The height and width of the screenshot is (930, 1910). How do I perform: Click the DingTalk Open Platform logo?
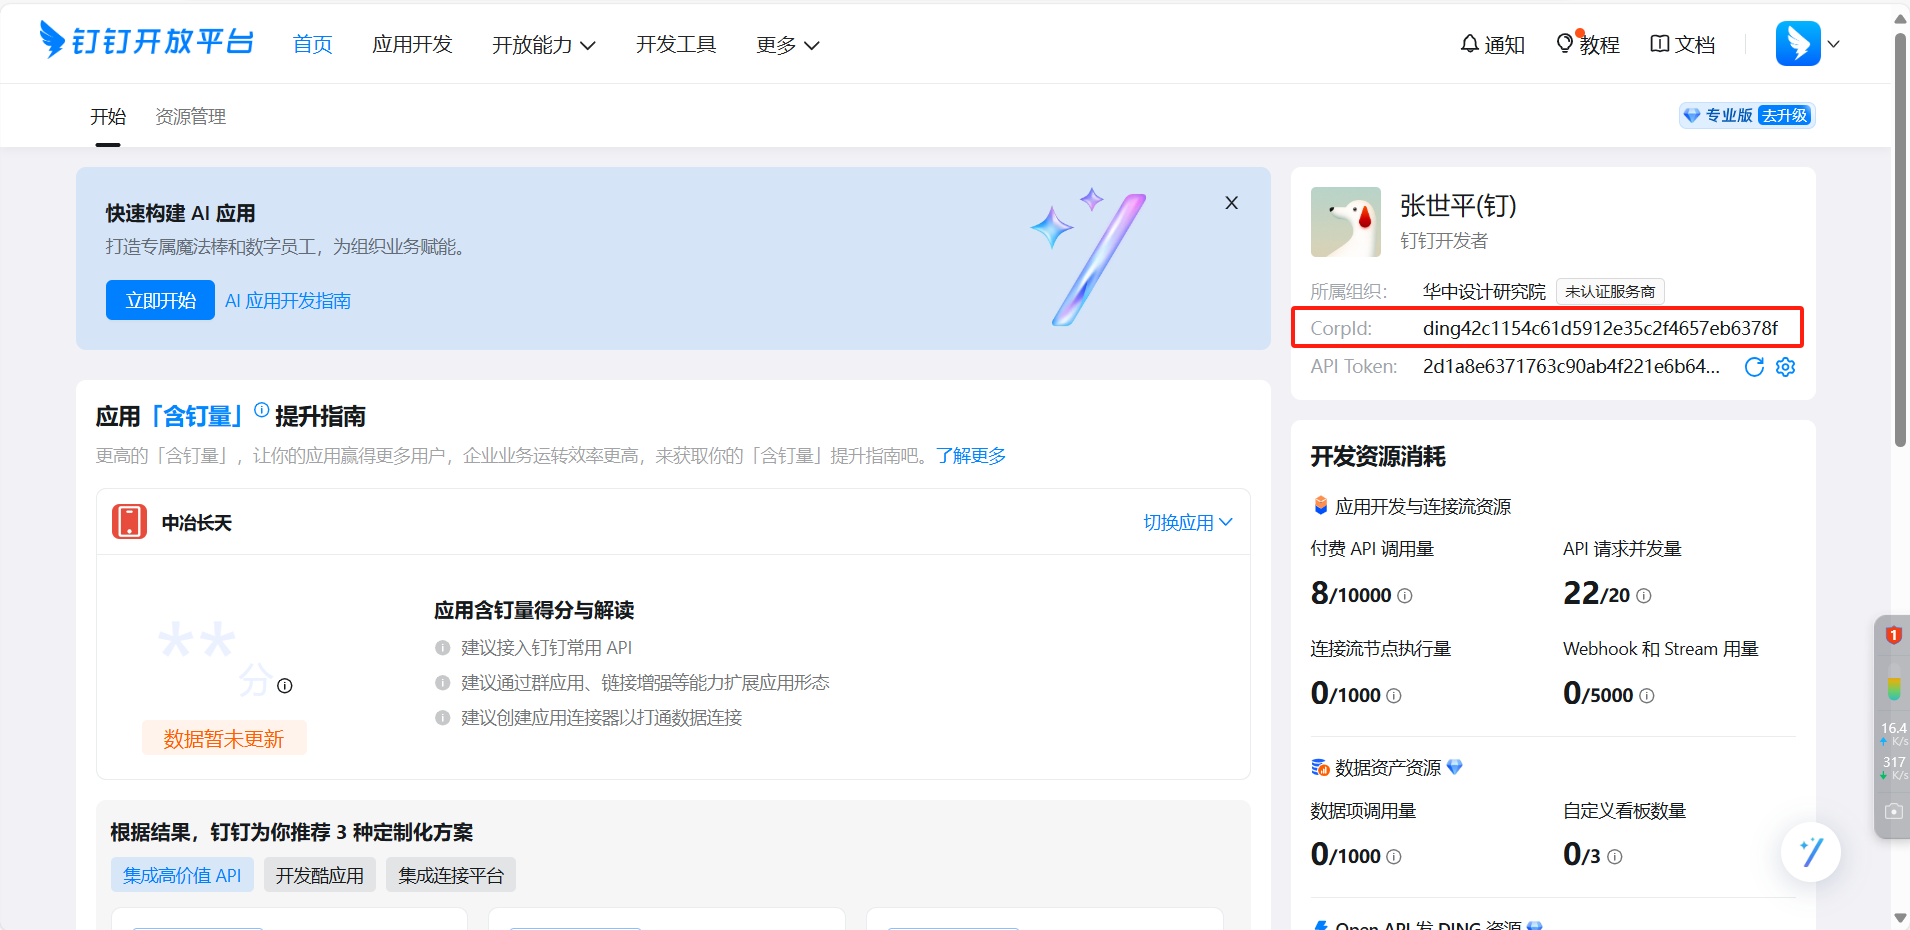pyautogui.click(x=146, y=41)
